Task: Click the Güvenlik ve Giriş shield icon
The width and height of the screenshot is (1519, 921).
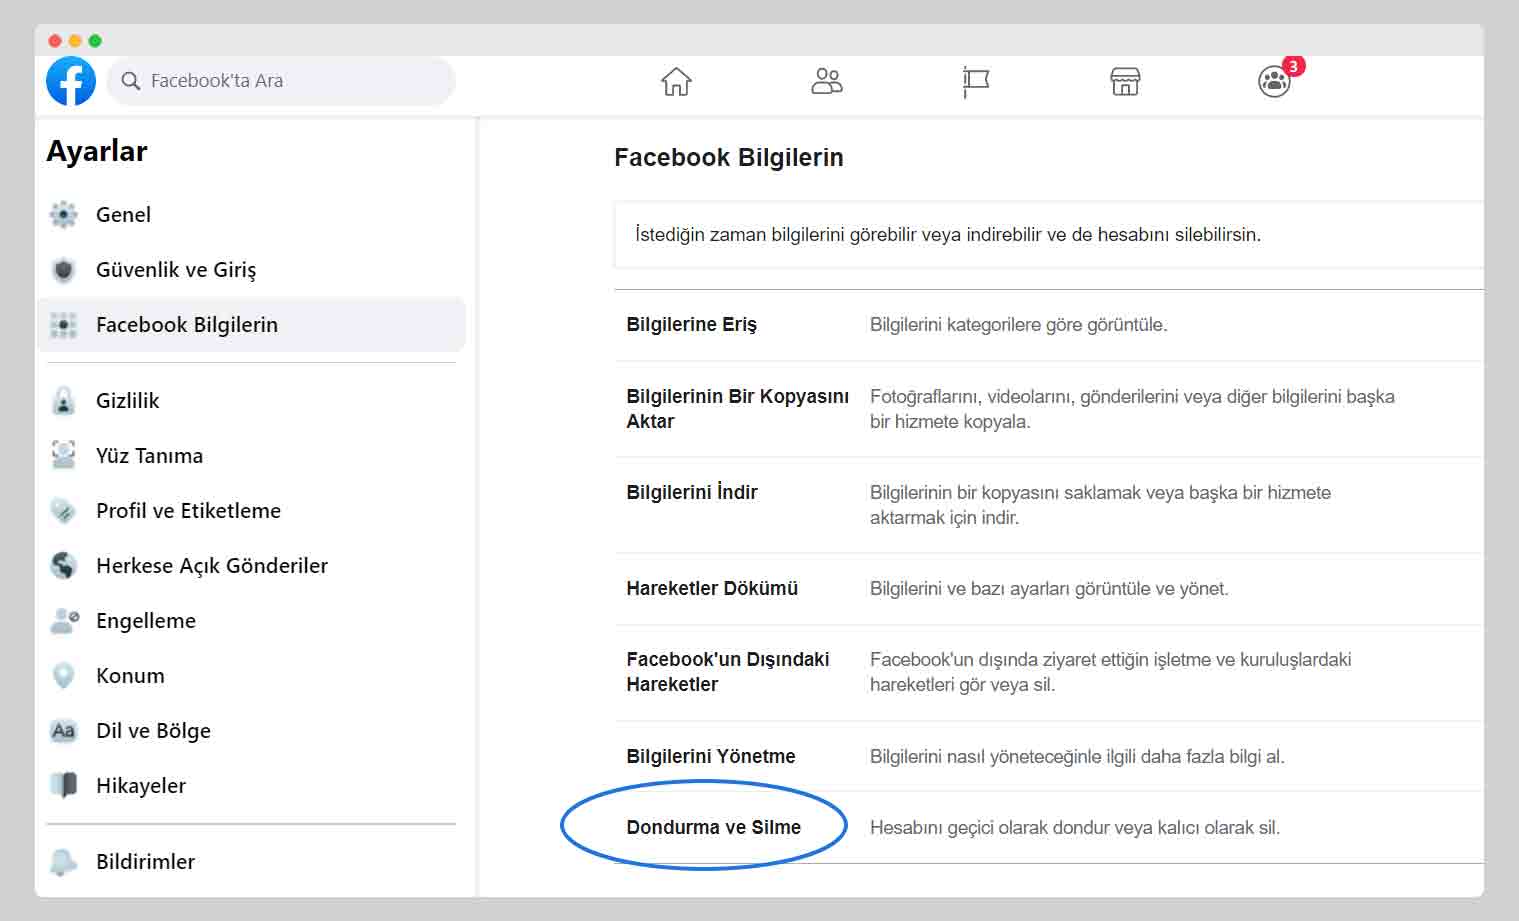Action: pyautogui.click(x=63, y=270)
